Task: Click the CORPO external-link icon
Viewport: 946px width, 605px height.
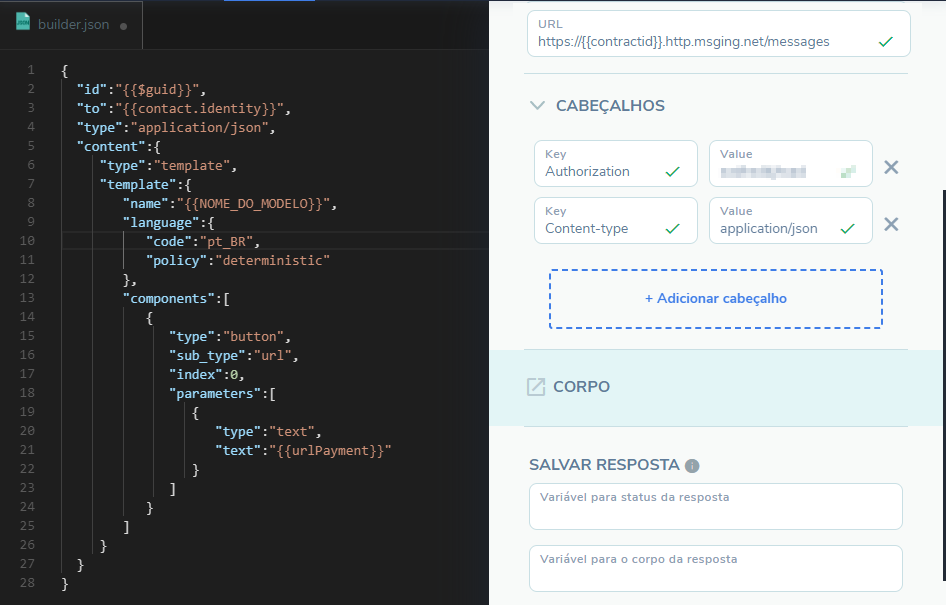Action: [536, 387]
